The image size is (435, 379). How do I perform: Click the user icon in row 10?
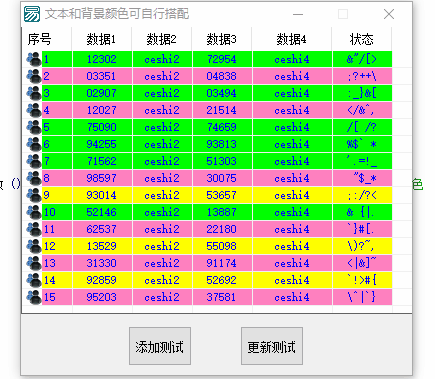pyautogui.click(x=34, y=212)
